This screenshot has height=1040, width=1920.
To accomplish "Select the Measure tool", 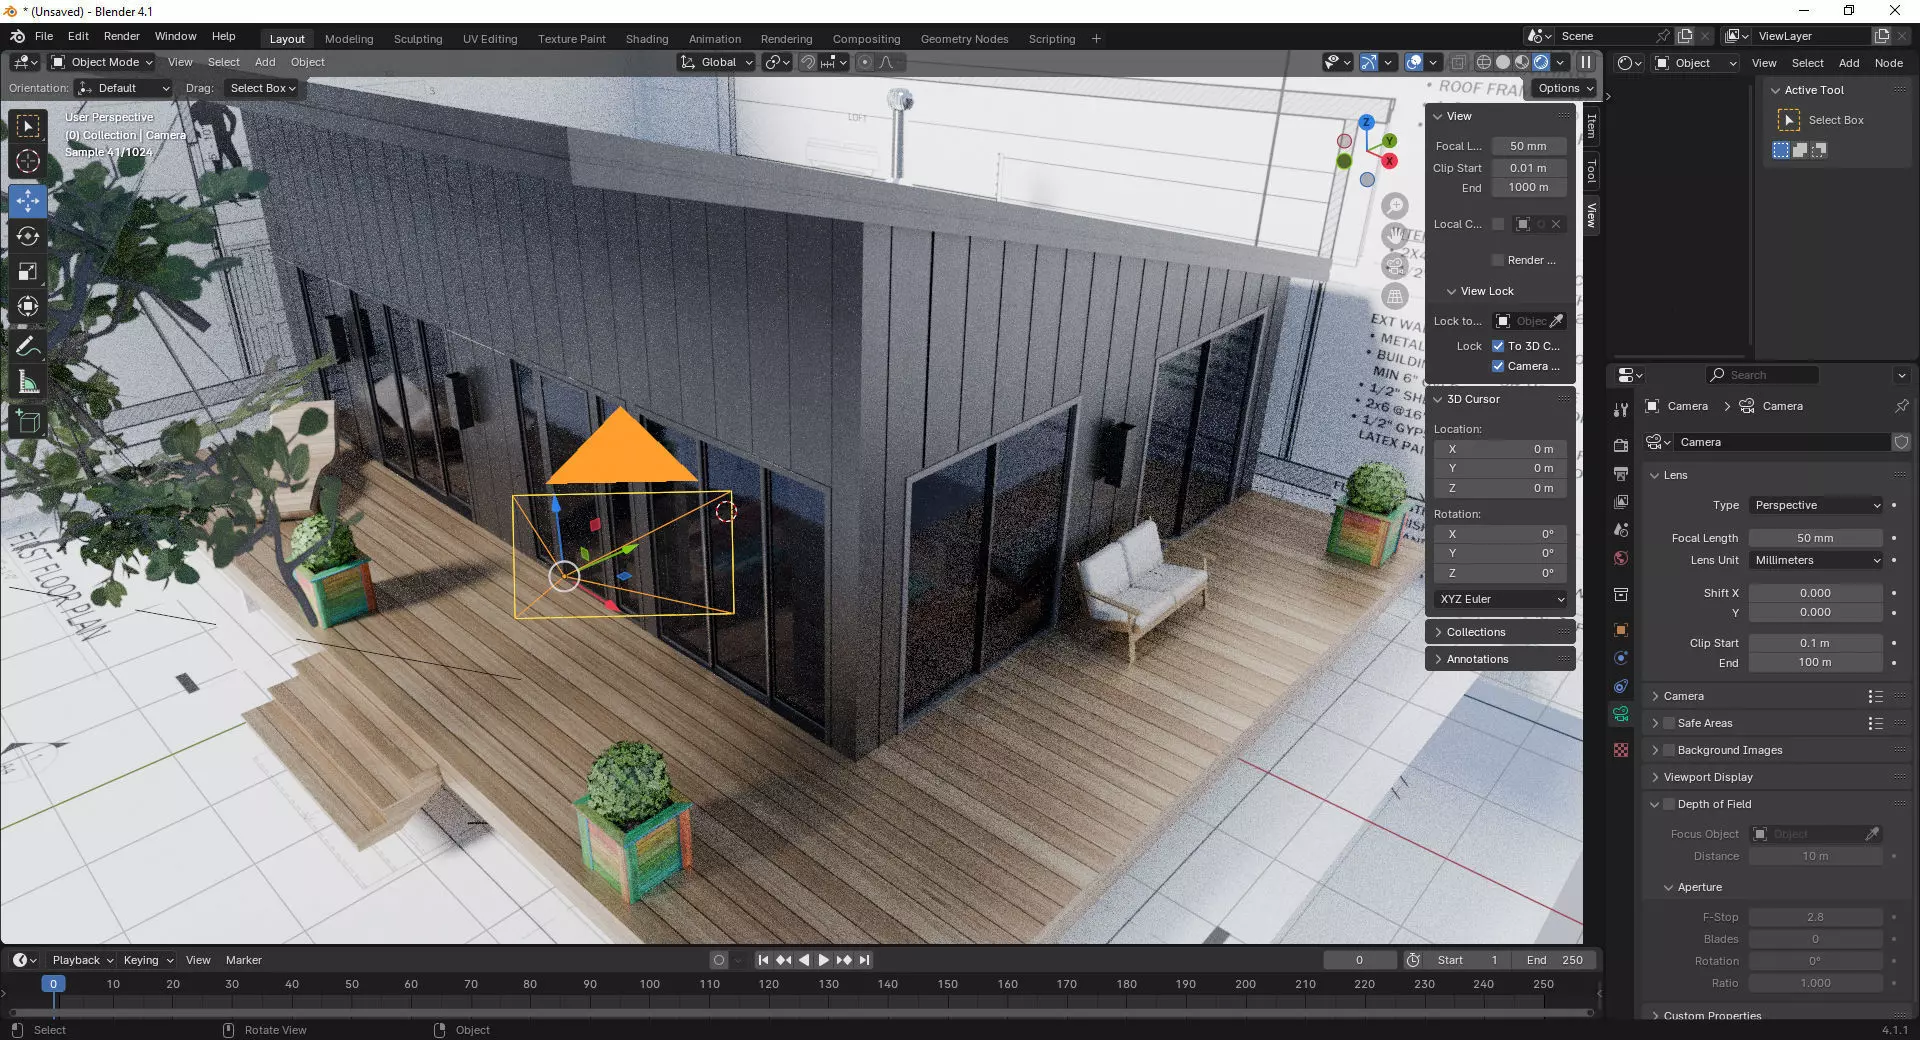I will coord(28,382).
